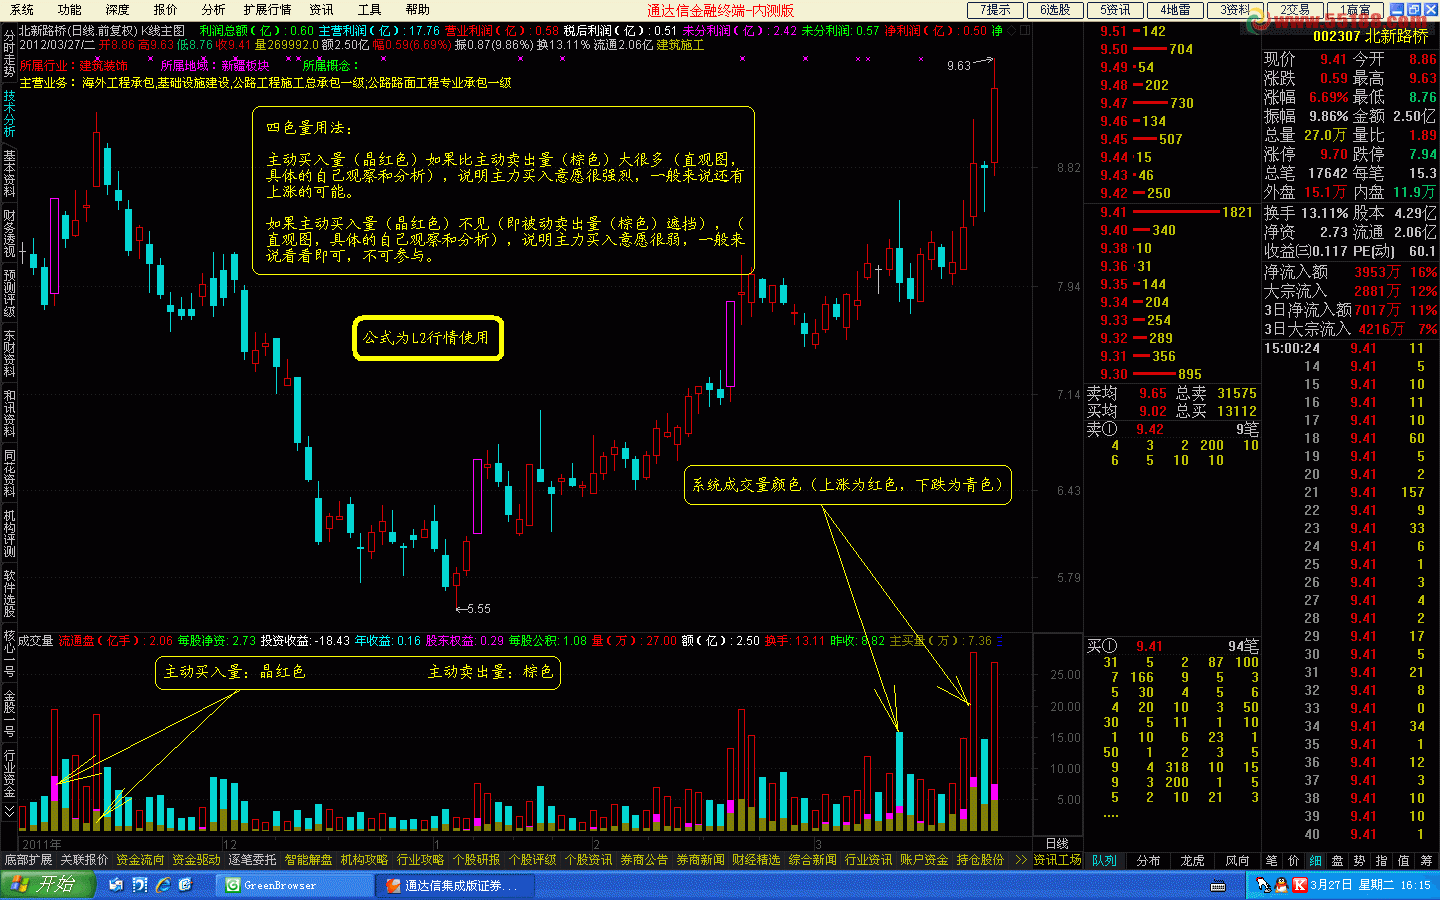The width and height of the screenshot is (1440, 900).
Task: Open the 功能 menu
Action: [69, 10]
